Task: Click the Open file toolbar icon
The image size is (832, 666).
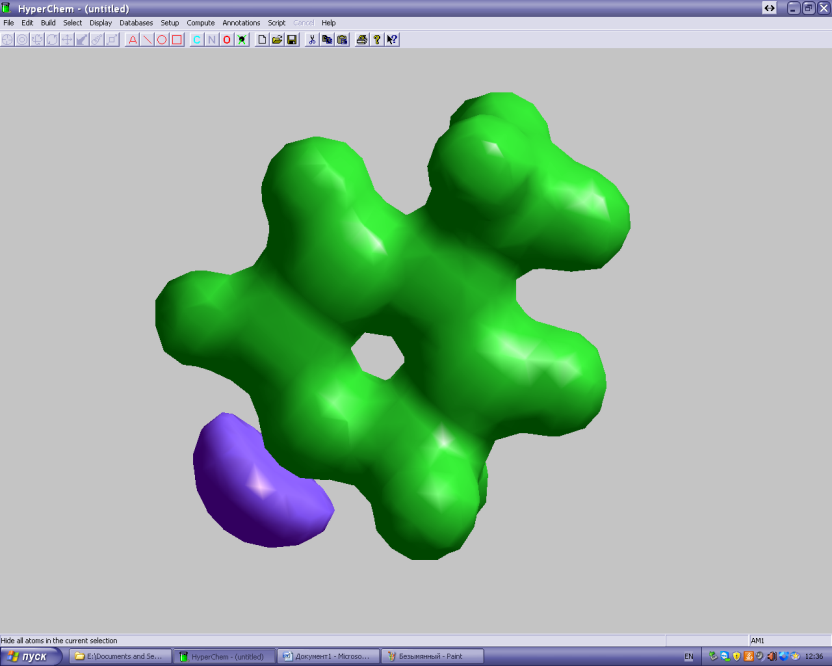Action: 277,40
